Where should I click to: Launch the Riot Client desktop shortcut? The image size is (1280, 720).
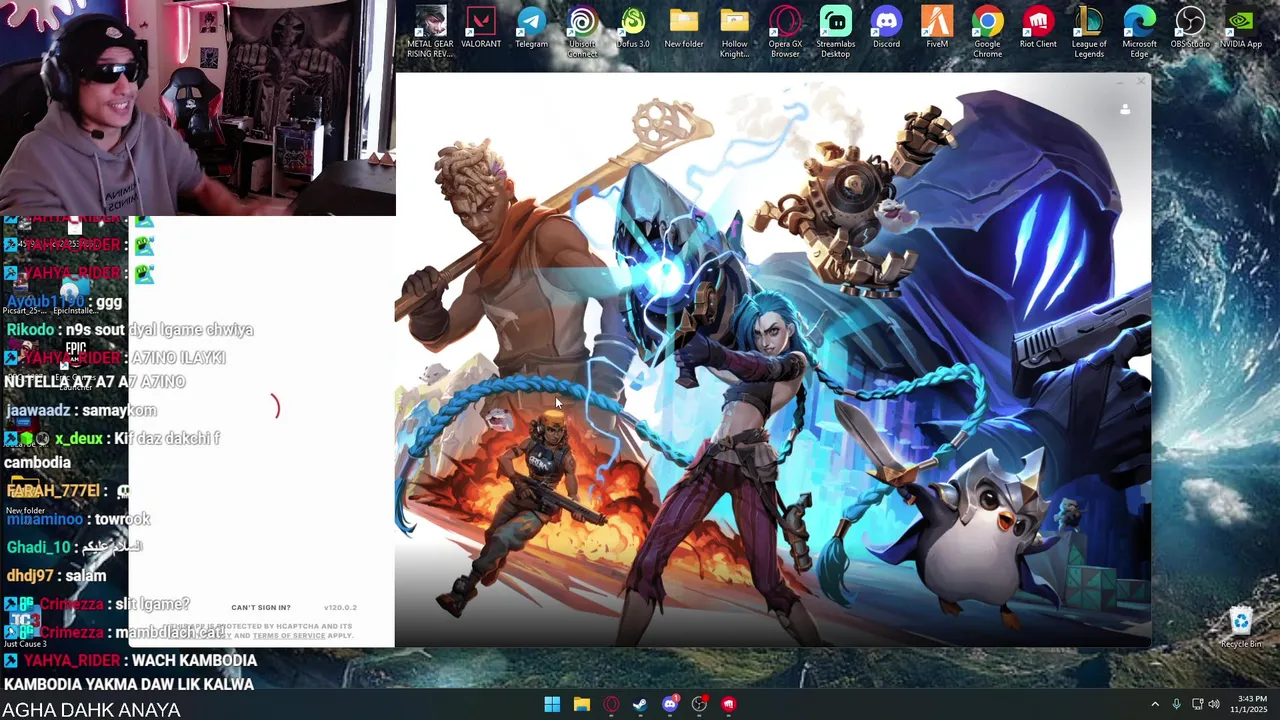1038,28
